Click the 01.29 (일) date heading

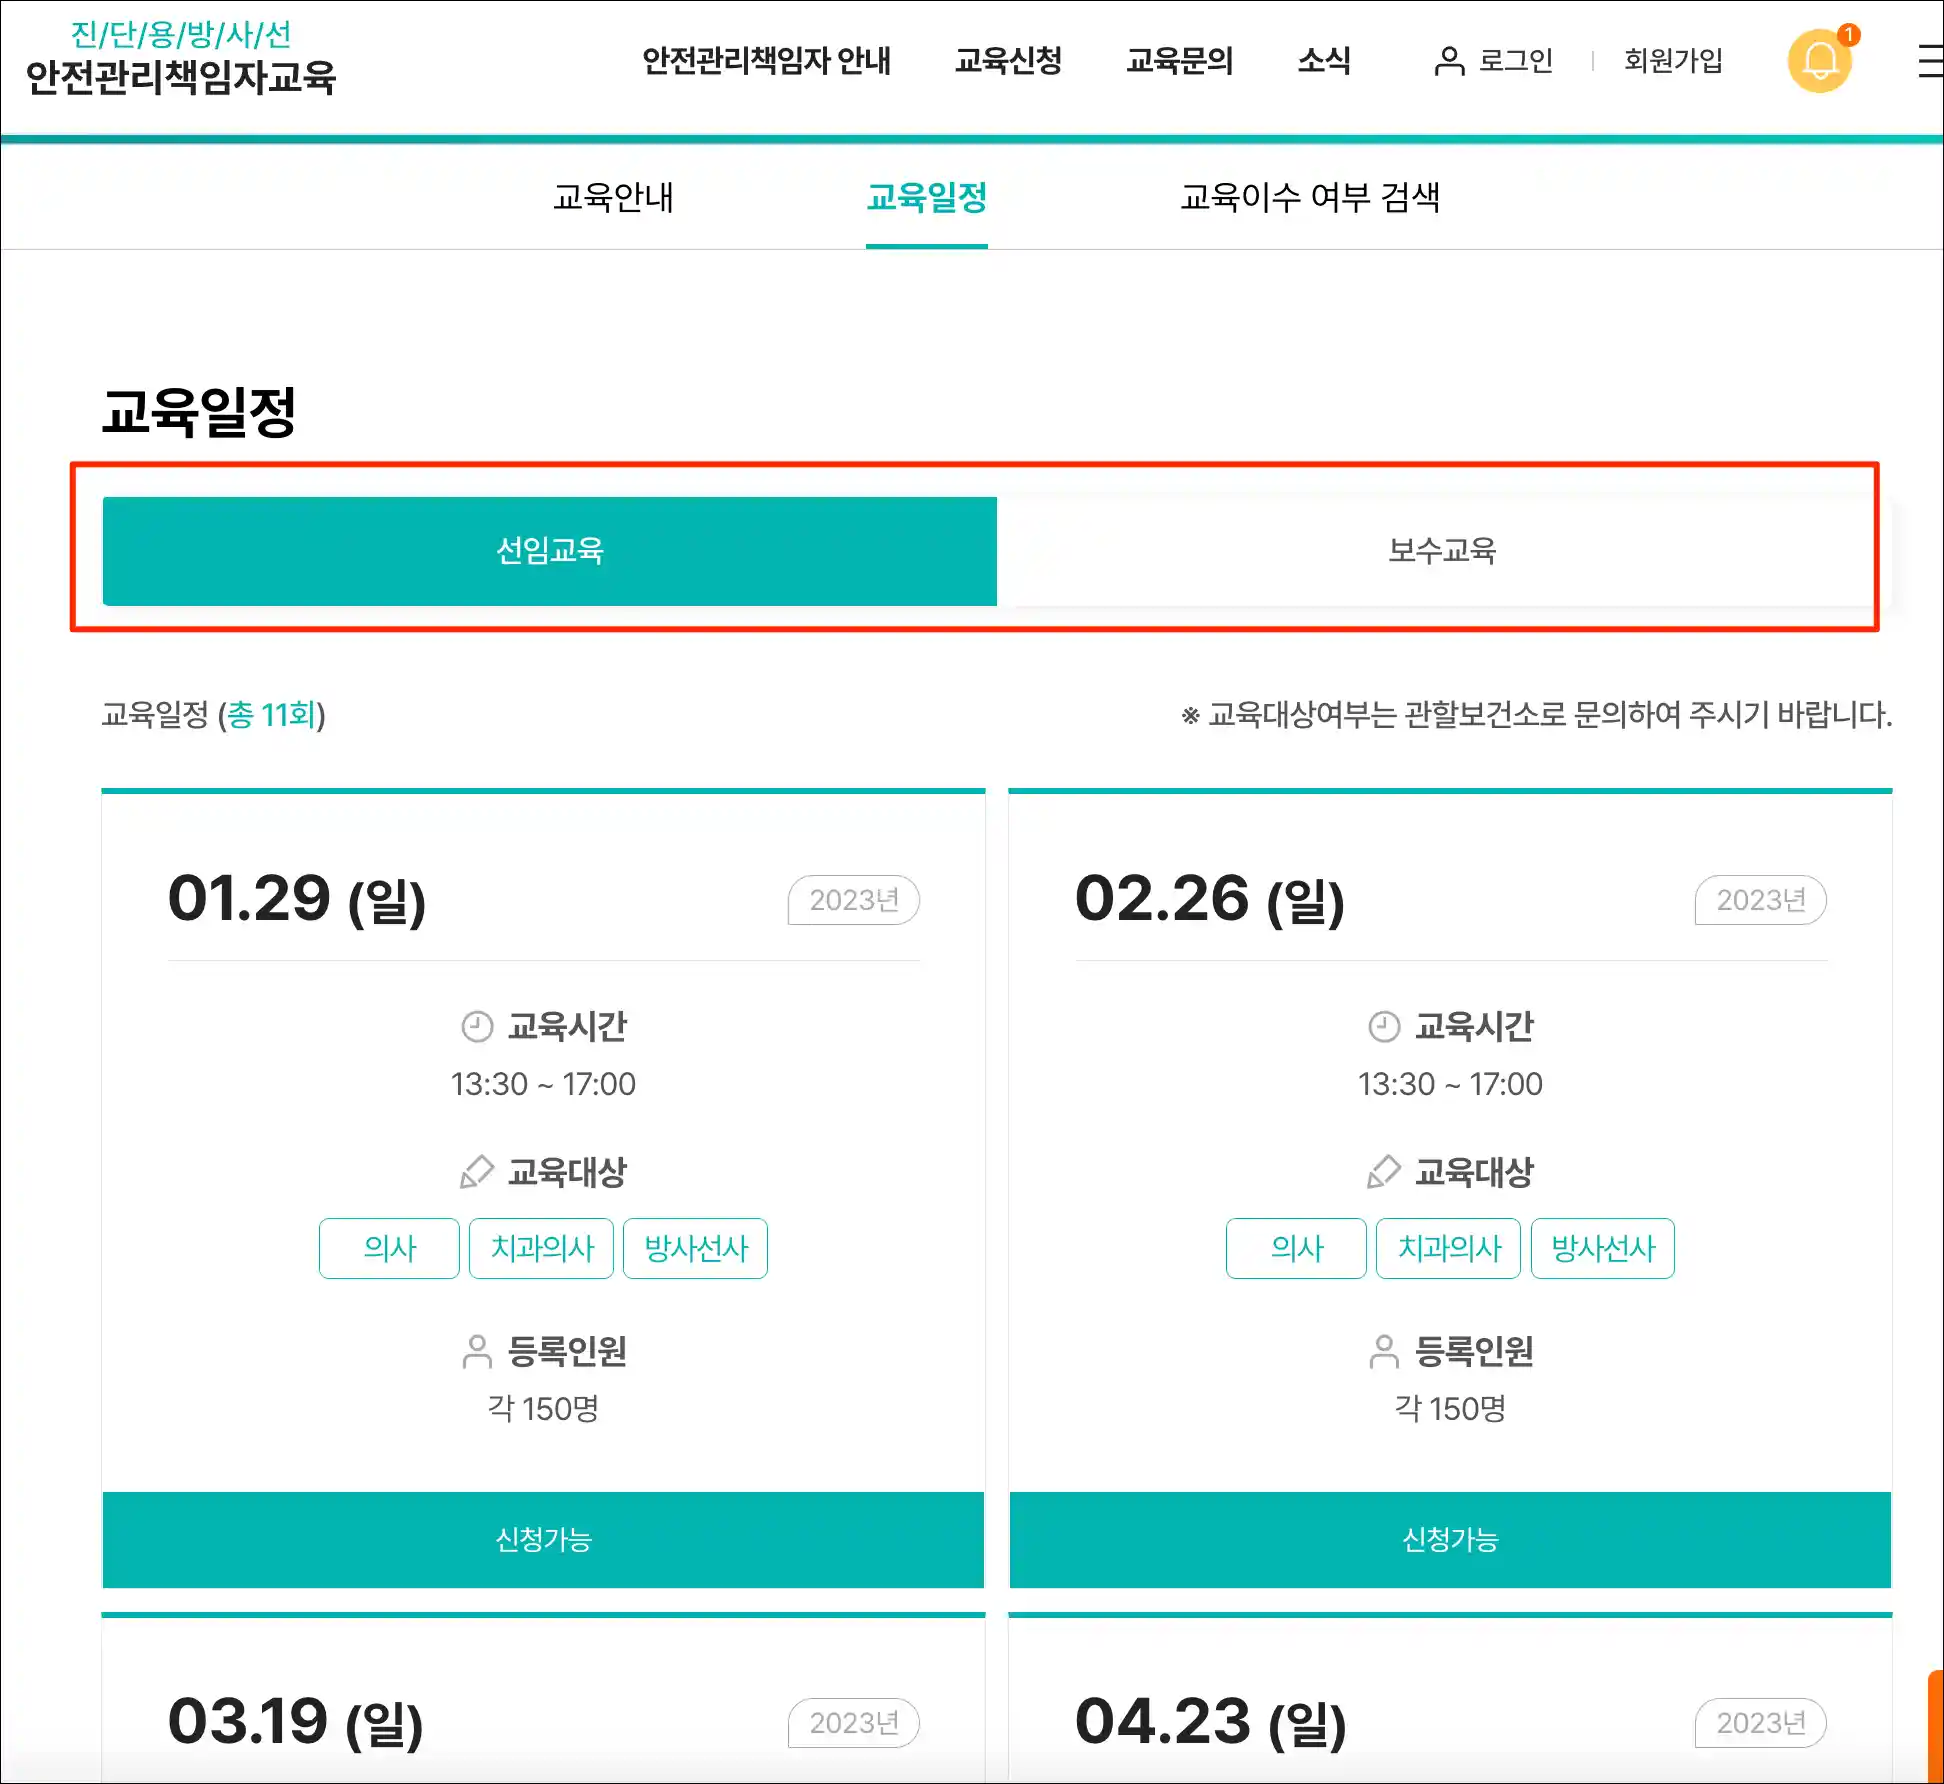click(297, 899)
